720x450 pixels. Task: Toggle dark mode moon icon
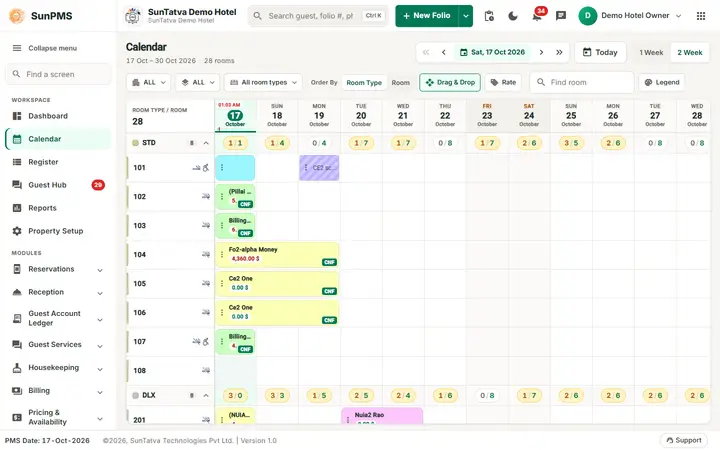pyautogui.click(x=513, y=16)
